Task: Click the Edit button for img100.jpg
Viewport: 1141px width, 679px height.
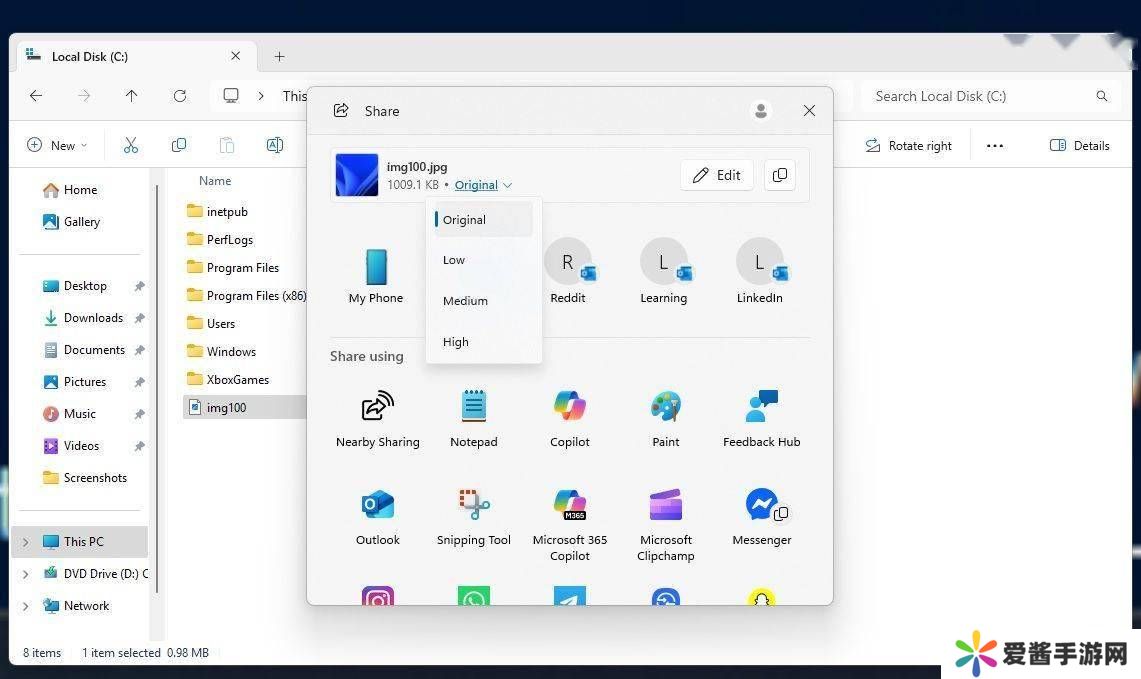Action: (717, 175)
